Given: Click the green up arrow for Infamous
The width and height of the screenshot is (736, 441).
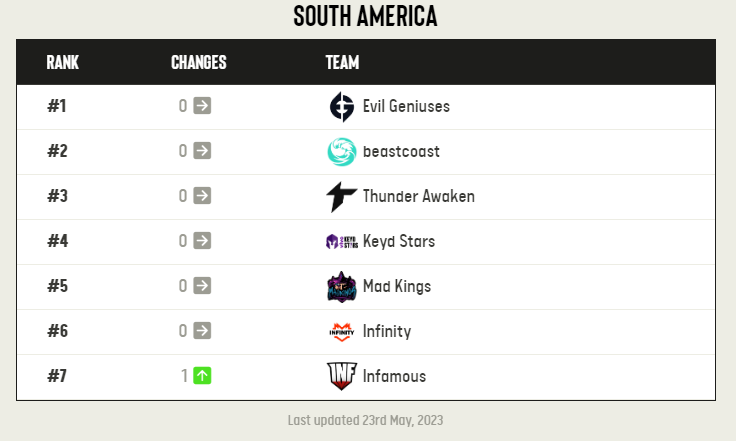Looking at the screenshot, I should [x=202, y=375].
